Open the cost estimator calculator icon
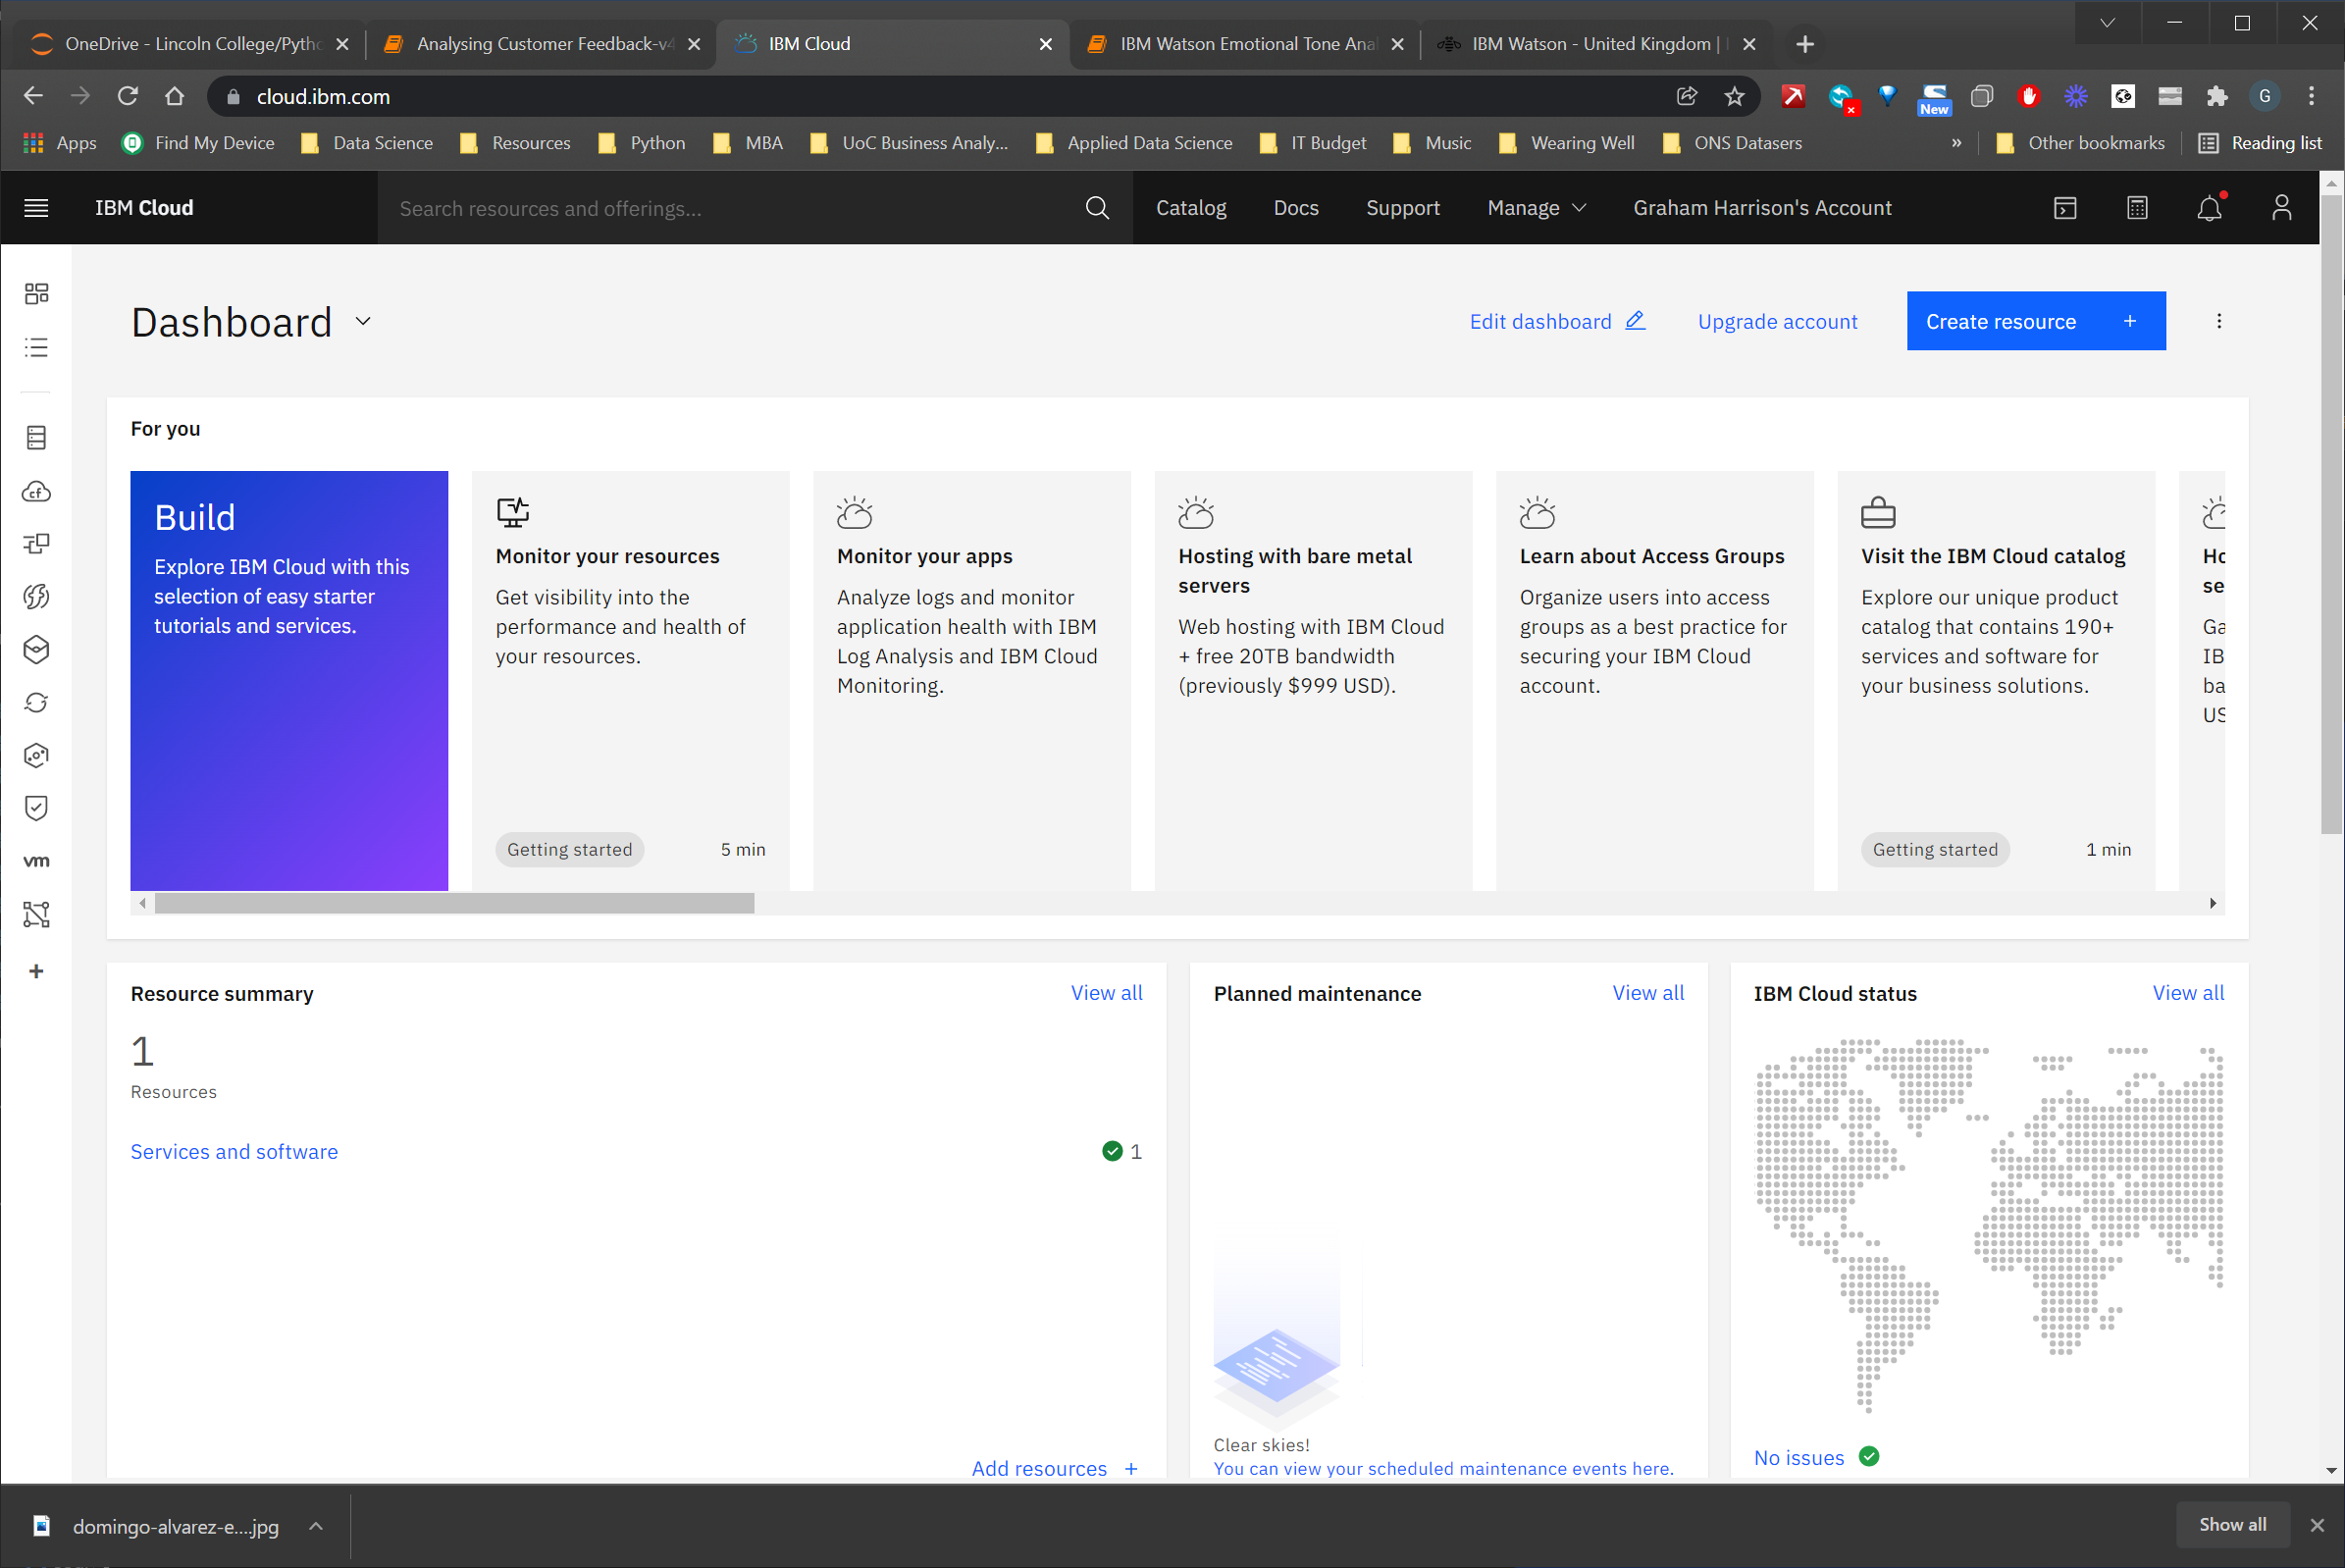Screen dimensions: 2345x1568 2137,208
